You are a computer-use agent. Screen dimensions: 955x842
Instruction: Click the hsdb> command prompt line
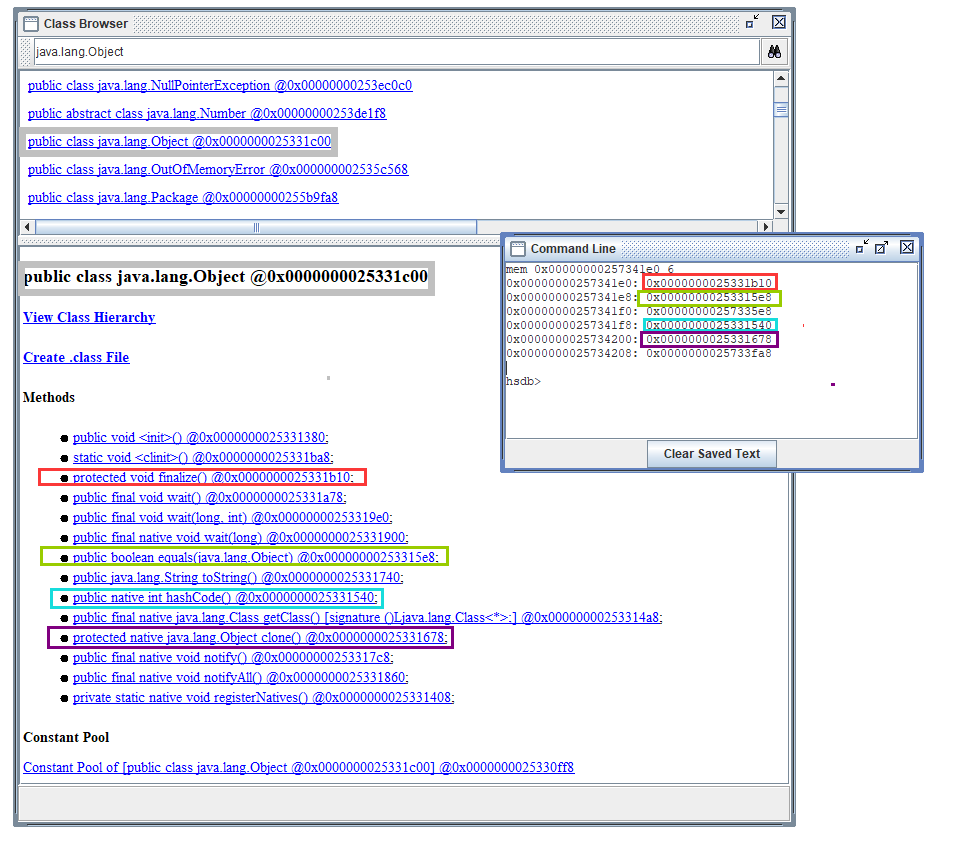pos(523,381)
